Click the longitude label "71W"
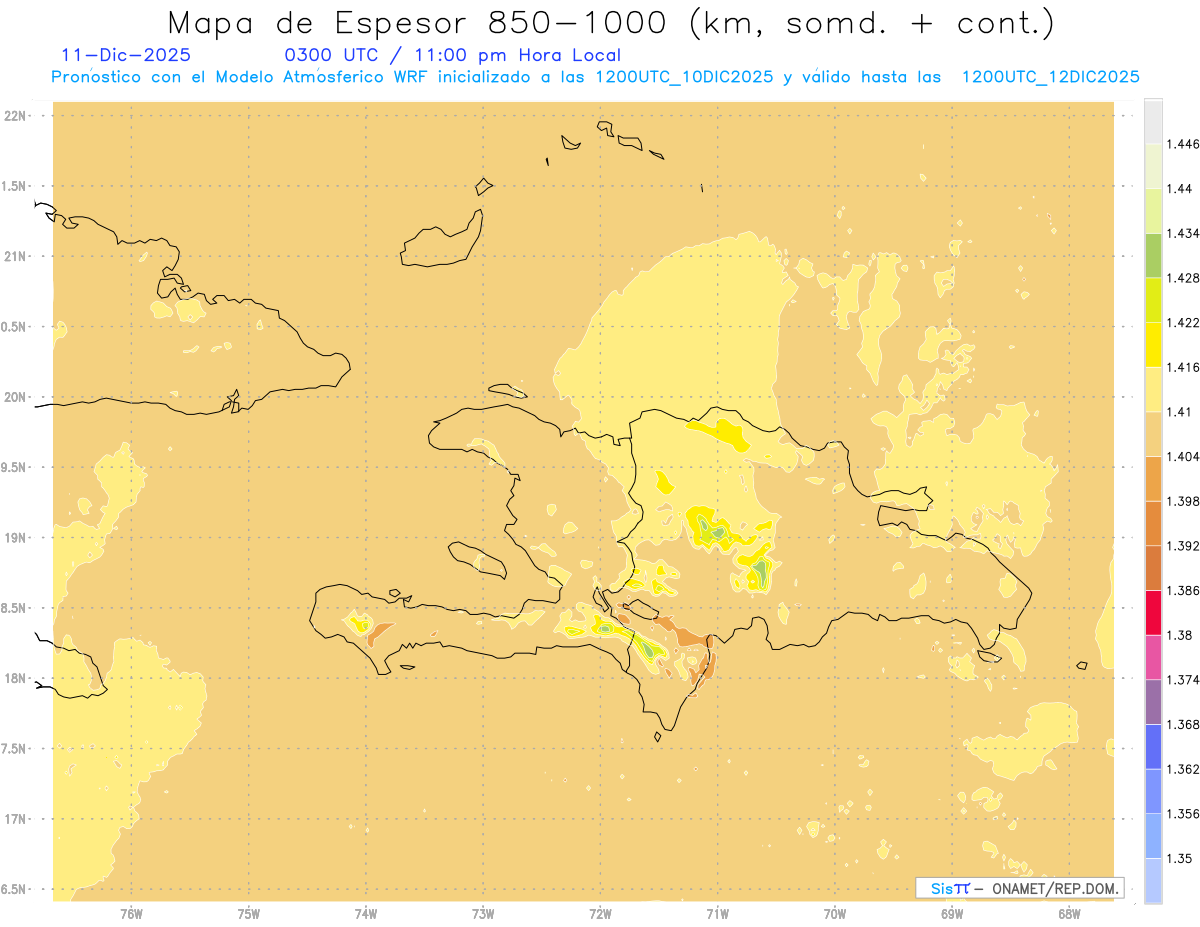Image resolution: width=1200 pixels, height=927 pixels. [x=717, y=913]
